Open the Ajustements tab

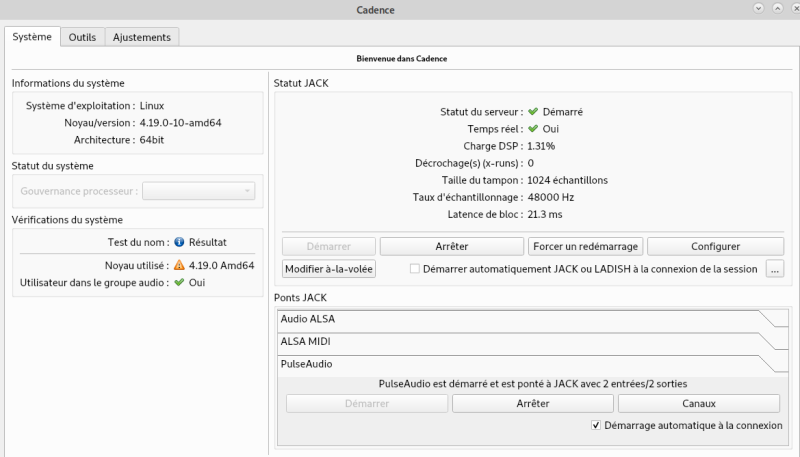[142, 37]
